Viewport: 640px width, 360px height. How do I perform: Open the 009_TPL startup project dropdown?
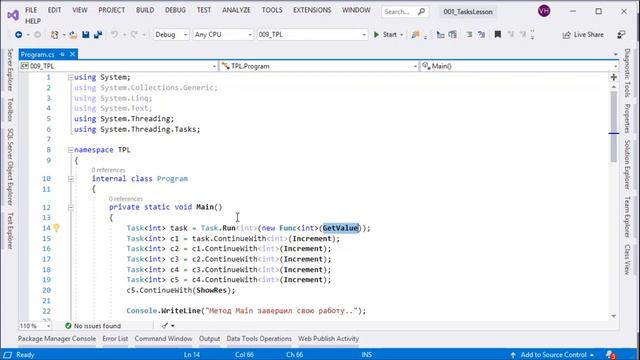tap(312, 35)
